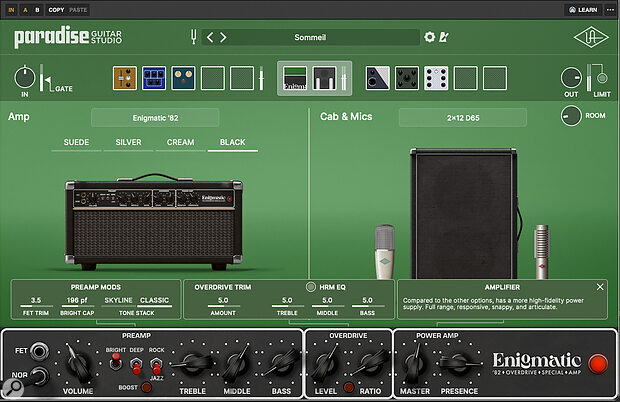Image resolution: width=620 pixels, height=402 pixels.
Task: Toggle the IN button in top bar
Action: (x=11, y=10)
